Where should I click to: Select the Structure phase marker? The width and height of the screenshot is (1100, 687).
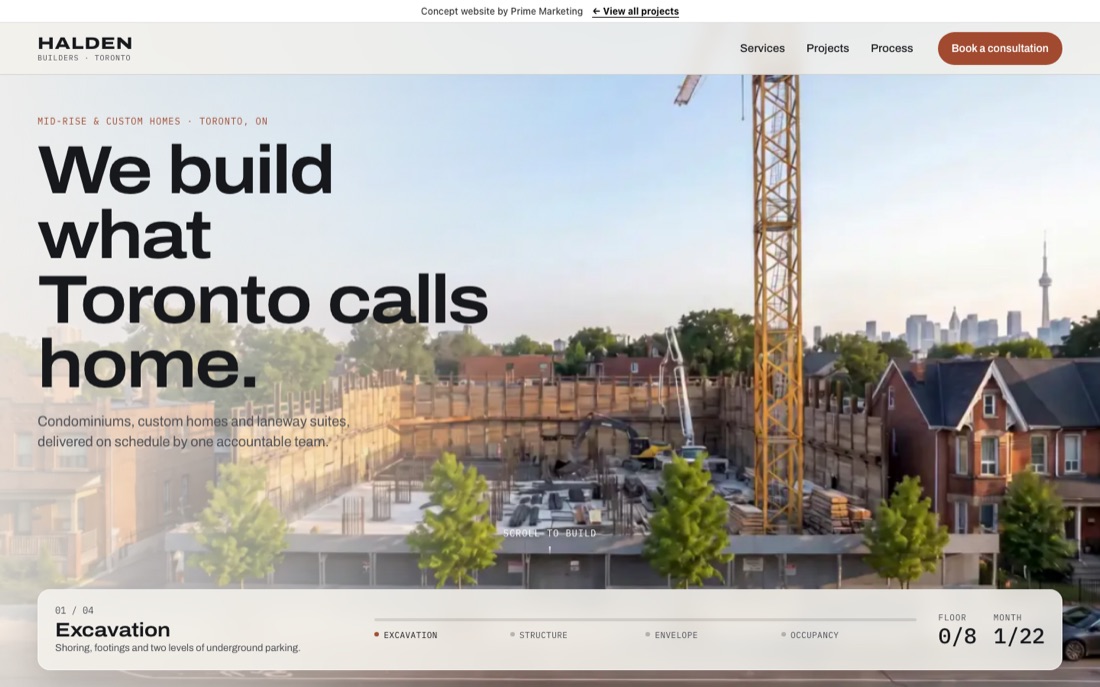[x=539, y=635]
